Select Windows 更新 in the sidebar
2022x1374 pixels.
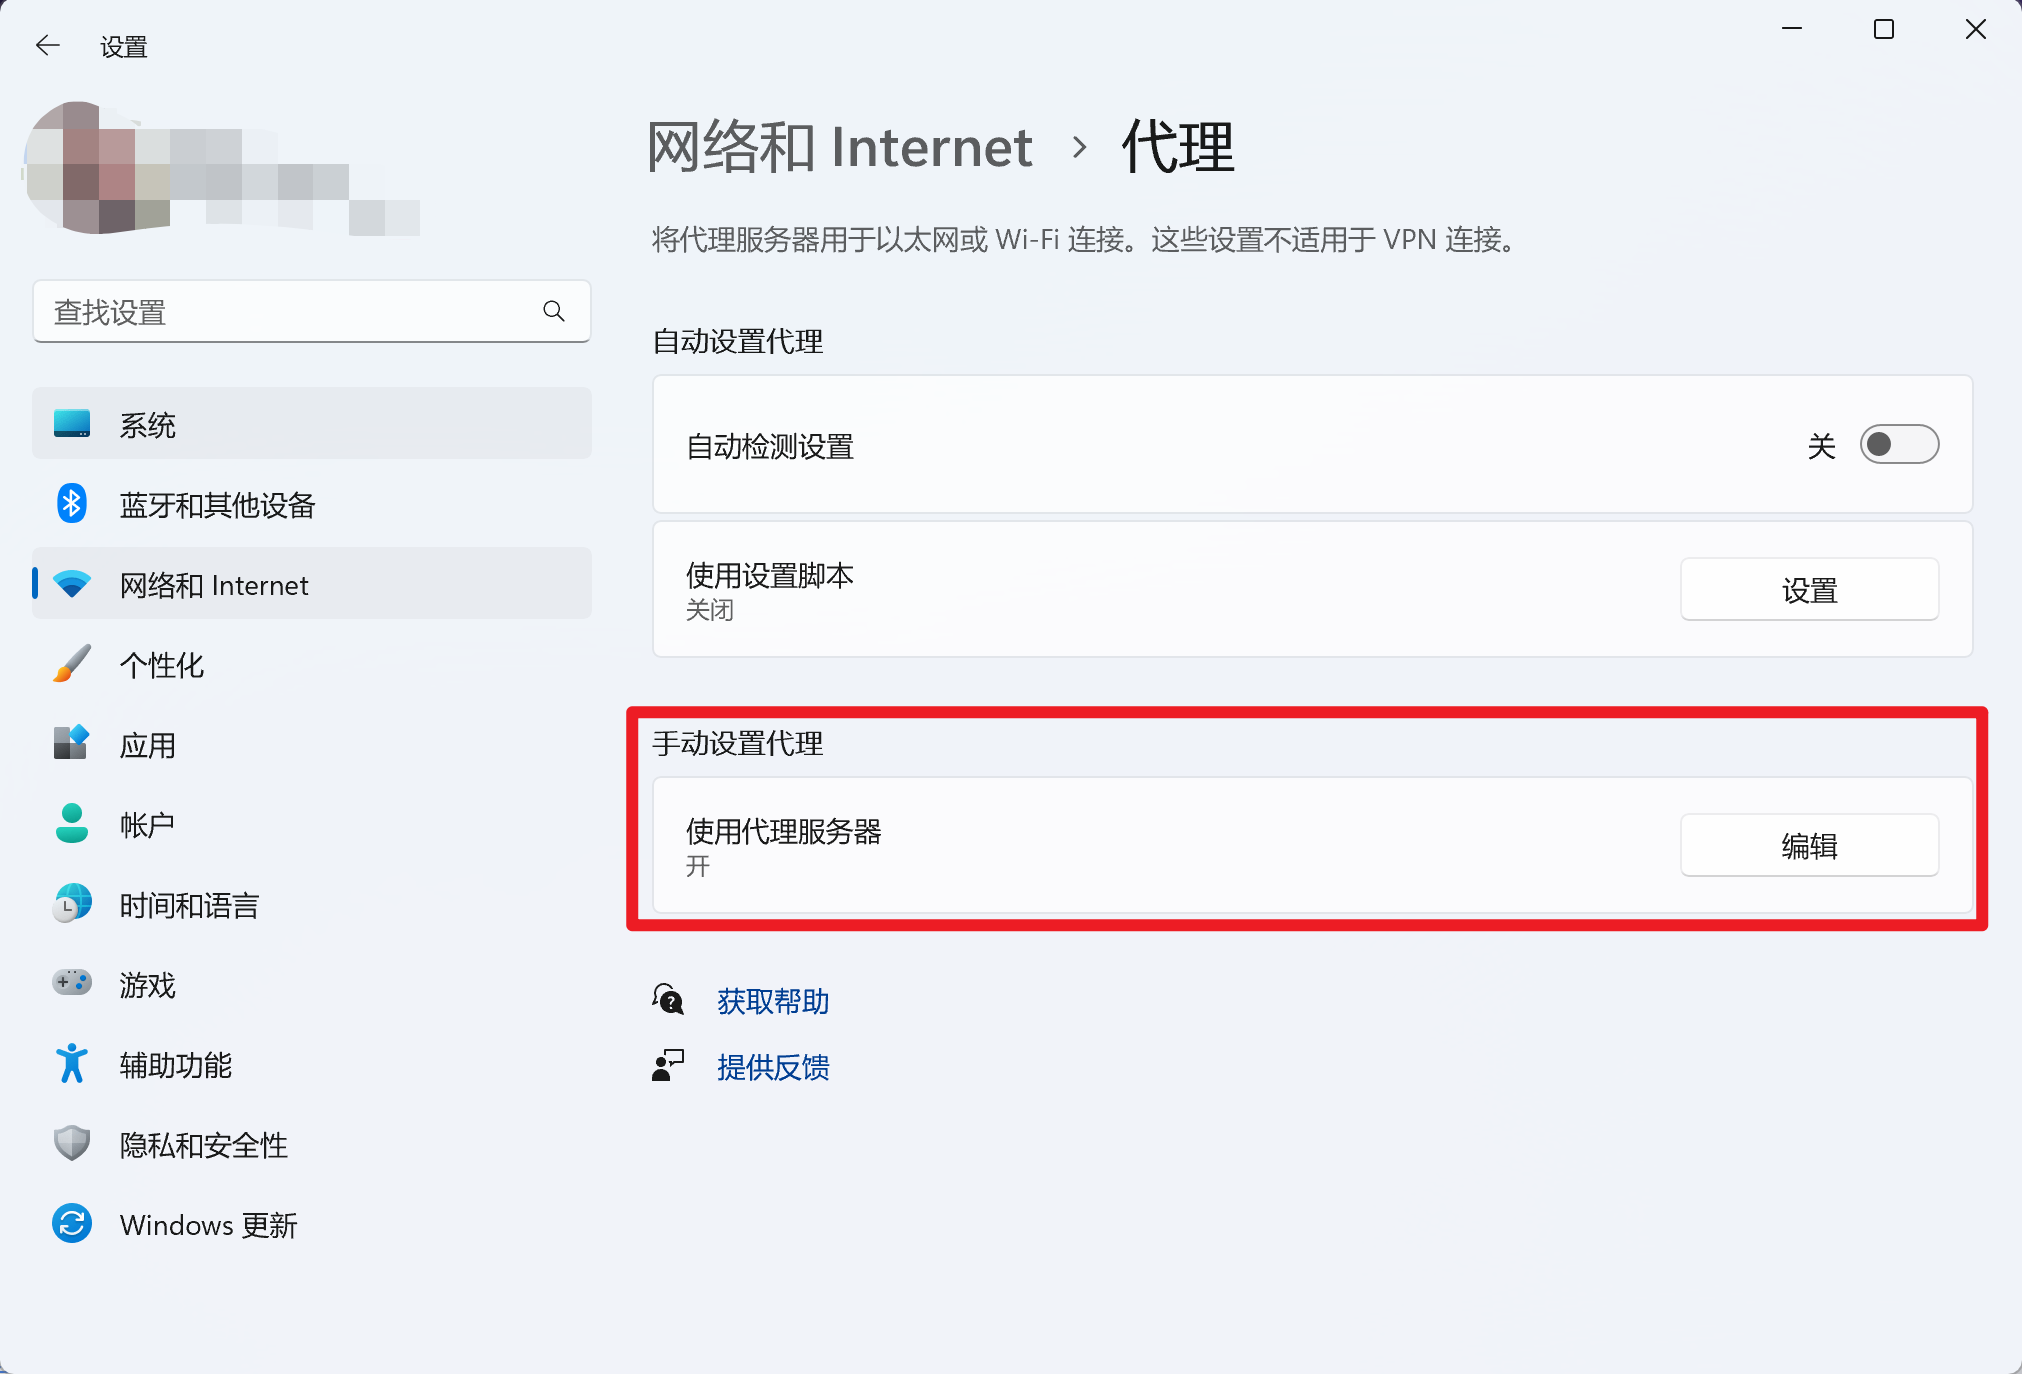click(x=312, y=1224)
